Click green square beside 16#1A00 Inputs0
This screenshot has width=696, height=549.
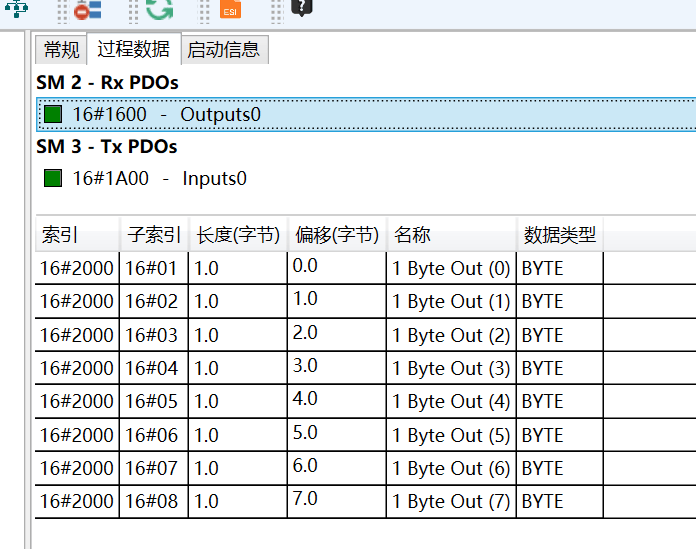coord(53,179)
